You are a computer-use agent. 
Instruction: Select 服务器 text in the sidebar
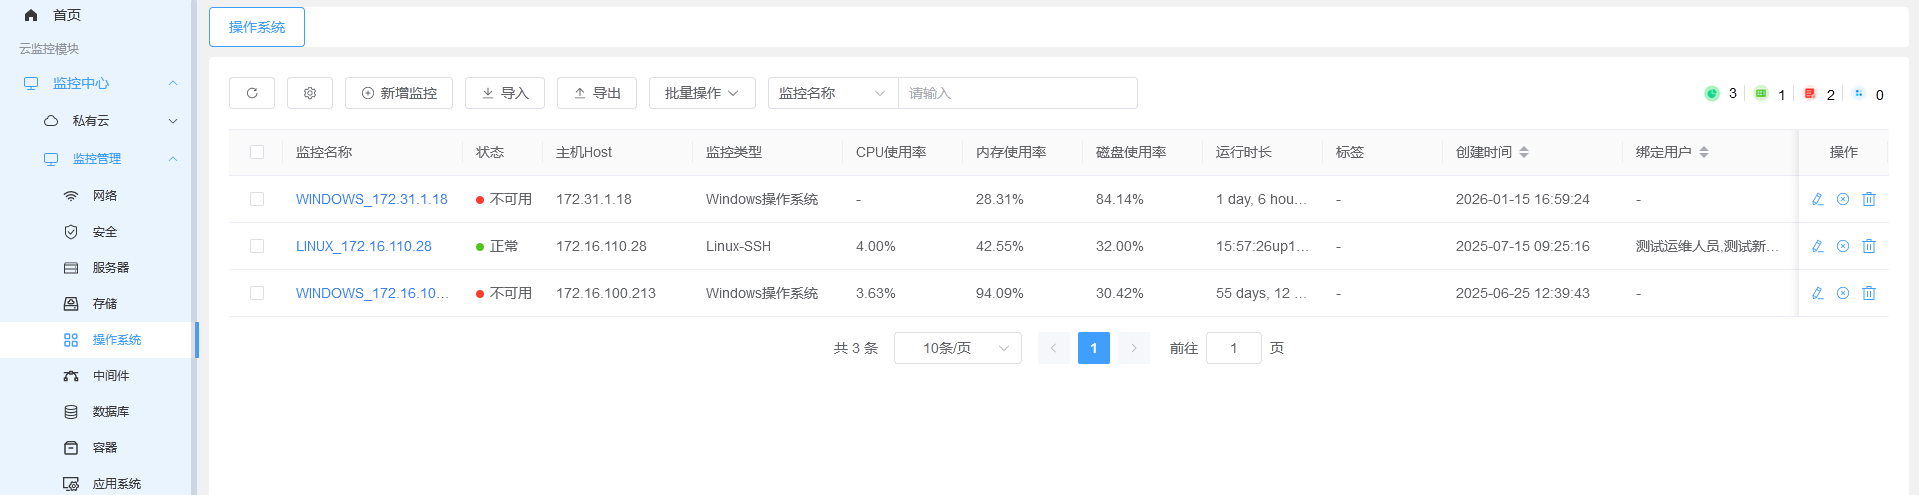pyautogui.click(x=111, y=268)
